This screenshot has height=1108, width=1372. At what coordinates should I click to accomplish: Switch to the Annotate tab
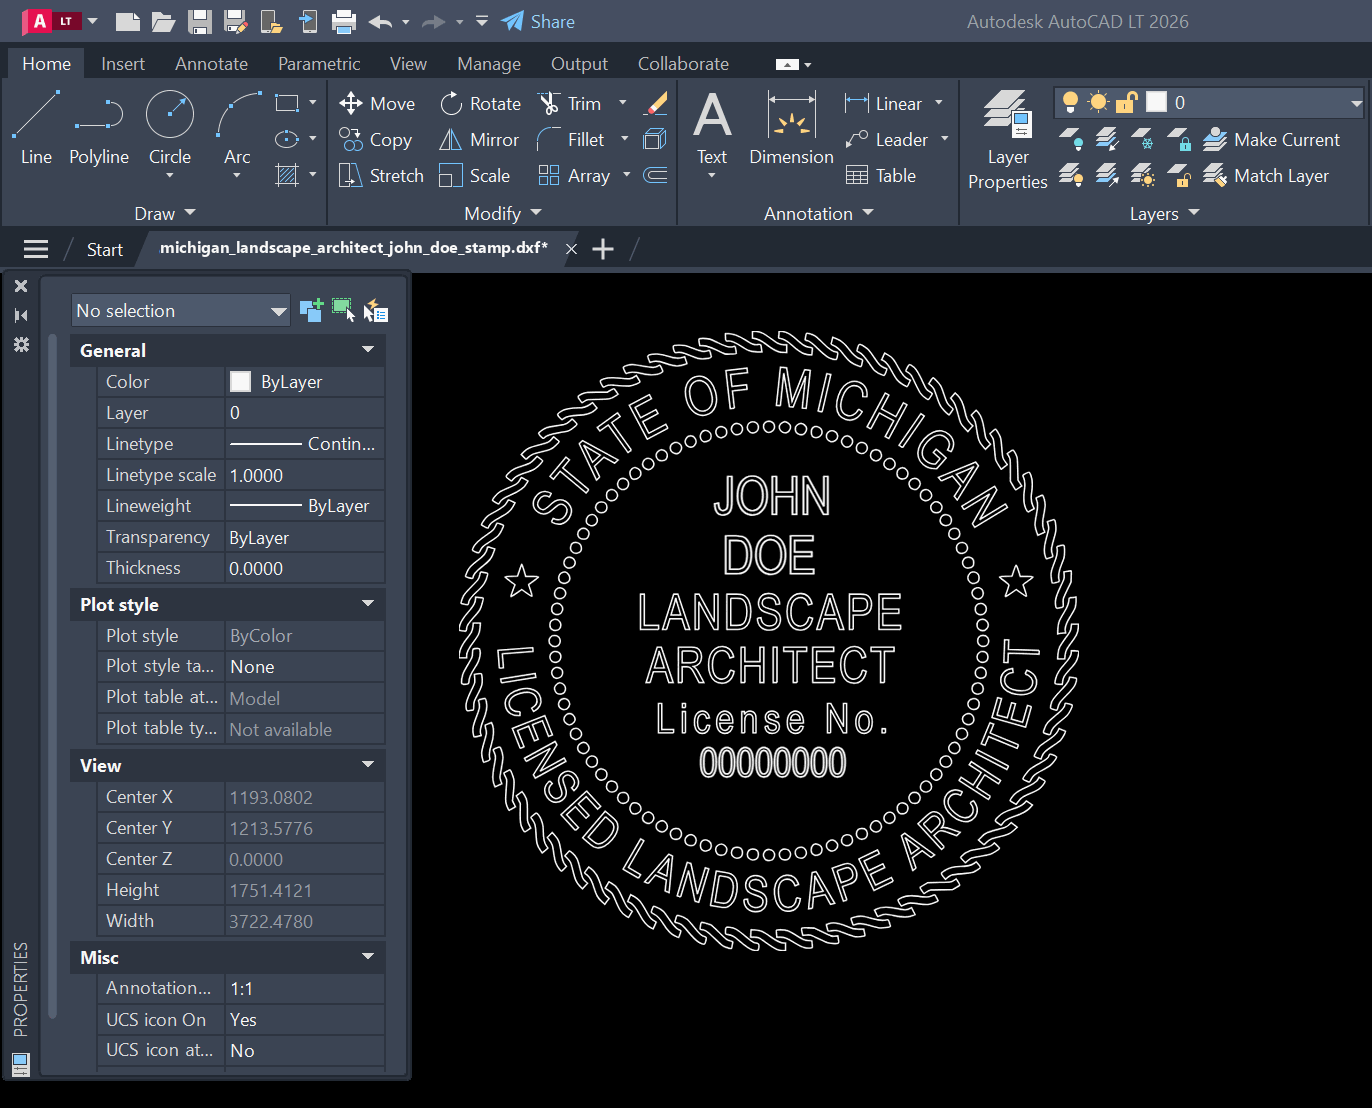[x=211, y=64]
